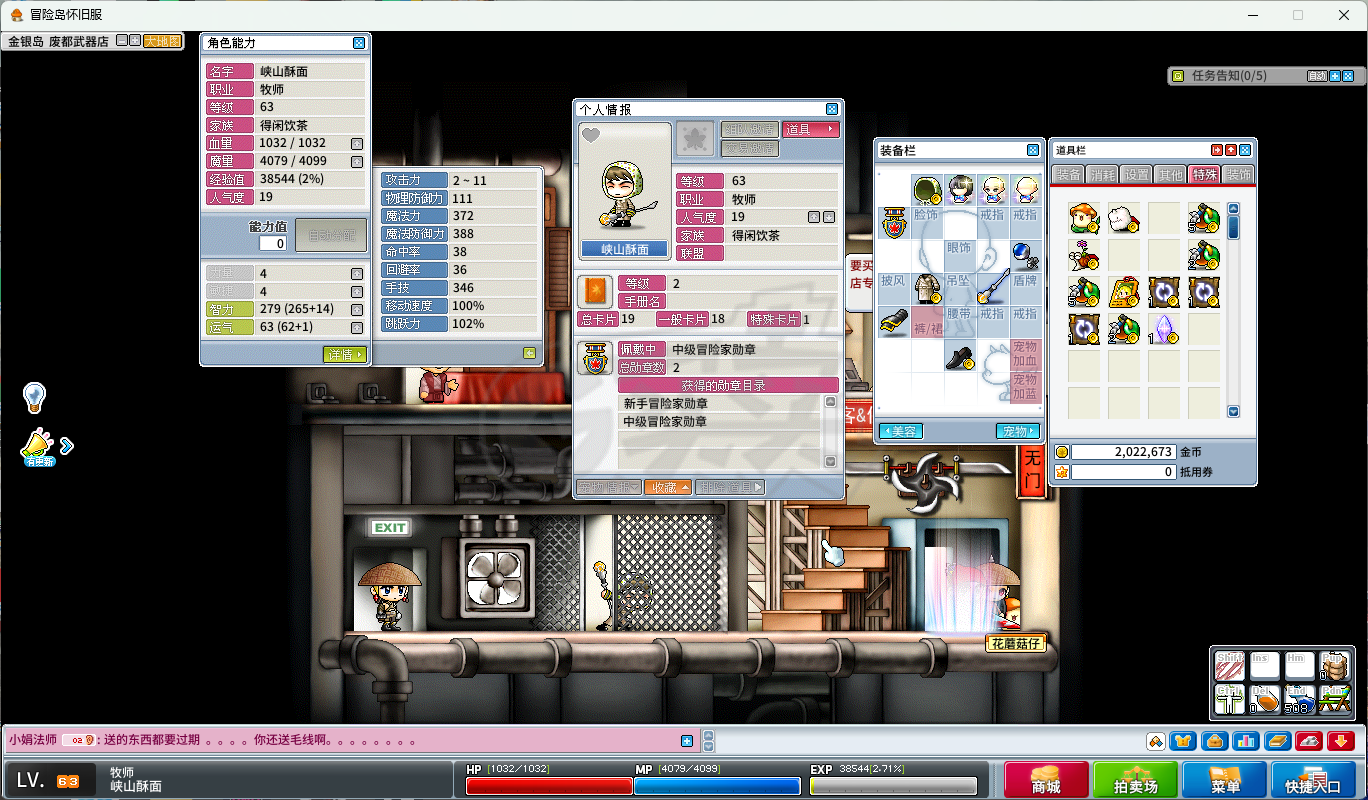The width and height of the screenshot is (1368, 800).
Task: Toggle 自动 on the quest notifier
Action: point(1317,76)
